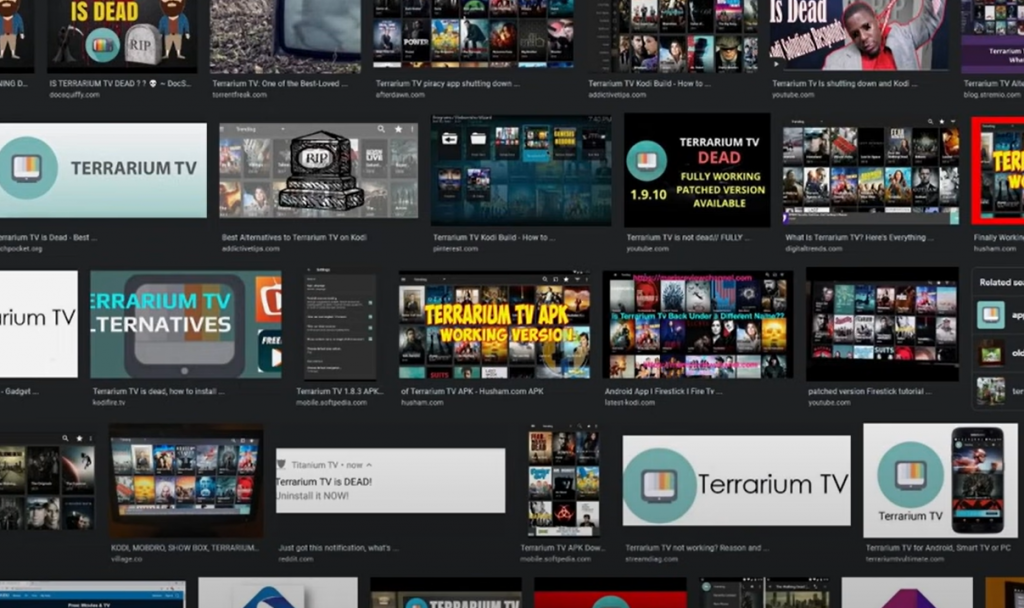Open 'IS TERRARIUM TV DEAD ? ?' DocSquiffy result title
The image size is (1024, 608).
pyautogui.click(x=119, y=84)
